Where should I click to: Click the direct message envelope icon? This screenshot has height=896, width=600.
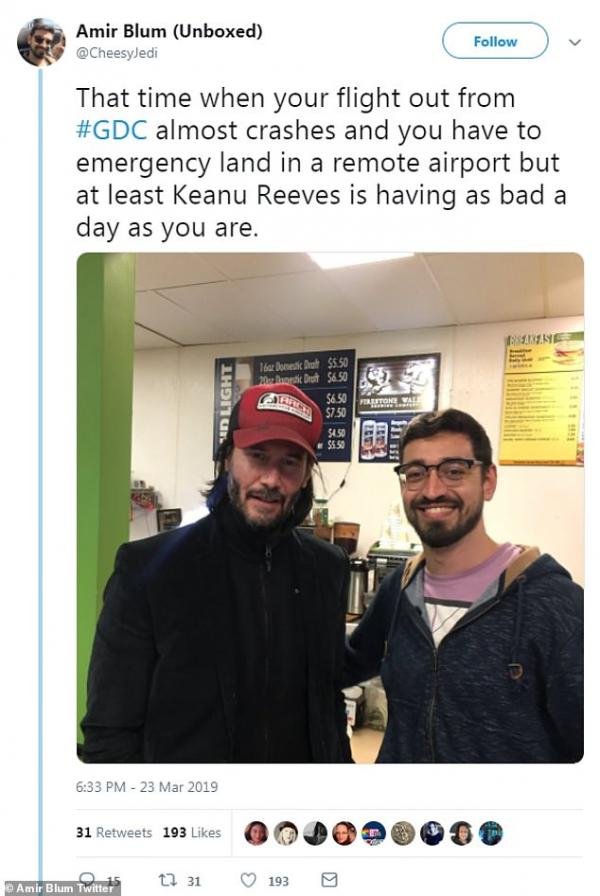pyautogui.click(x=330, y=879)
